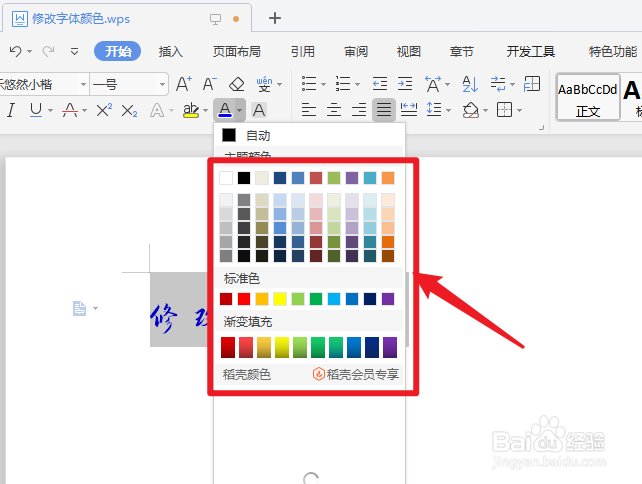Image resolution: width=642 pixels, height=484 pixels.
Task: Open quick access toolbar customize arrow
Action: click(x=75, y=52)
